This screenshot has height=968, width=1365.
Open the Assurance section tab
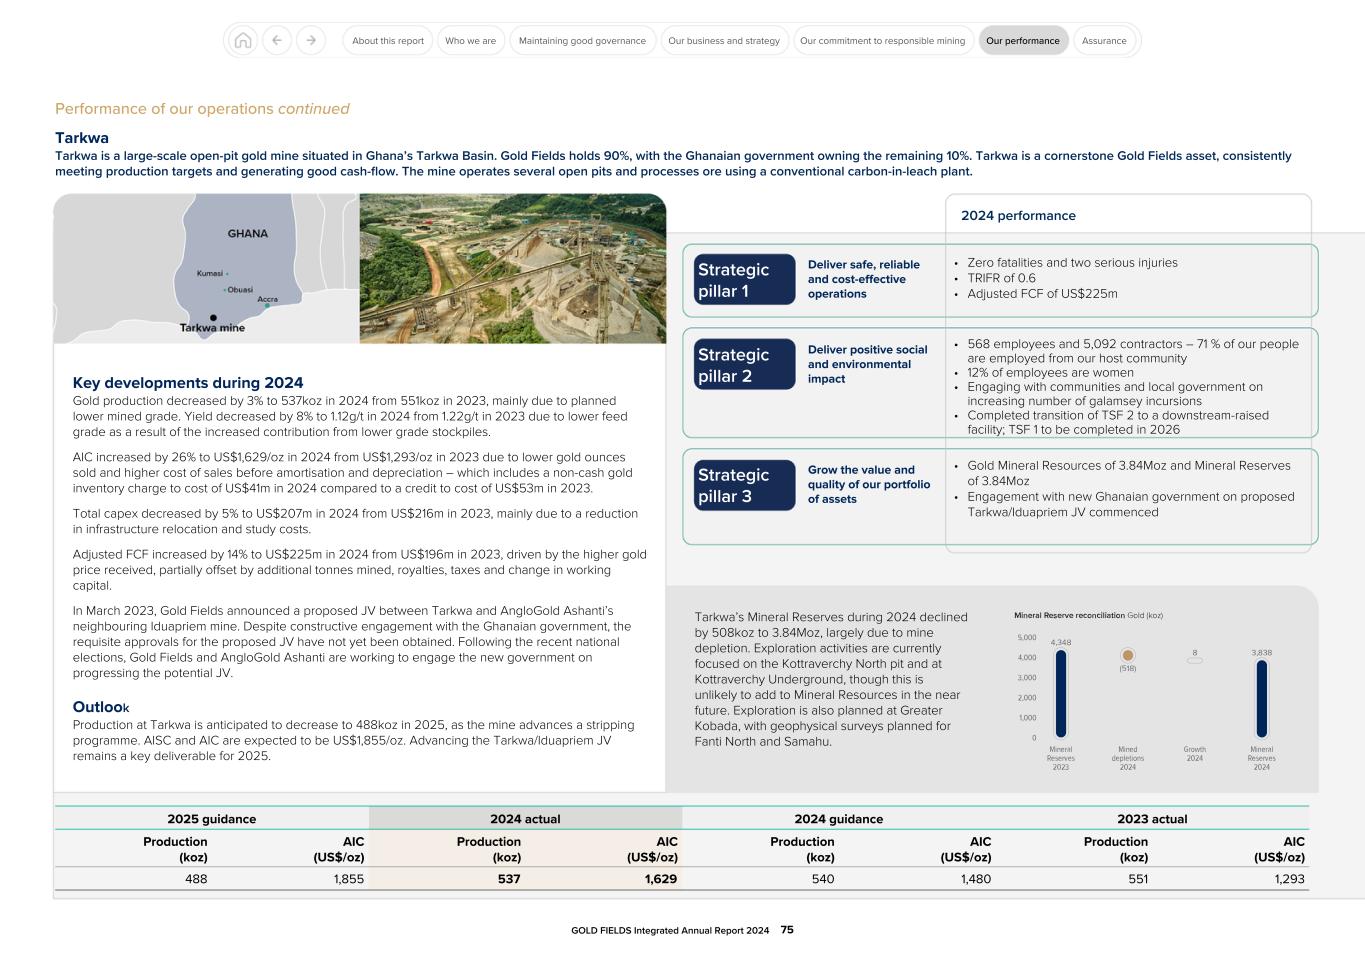tap(1104, 40)
